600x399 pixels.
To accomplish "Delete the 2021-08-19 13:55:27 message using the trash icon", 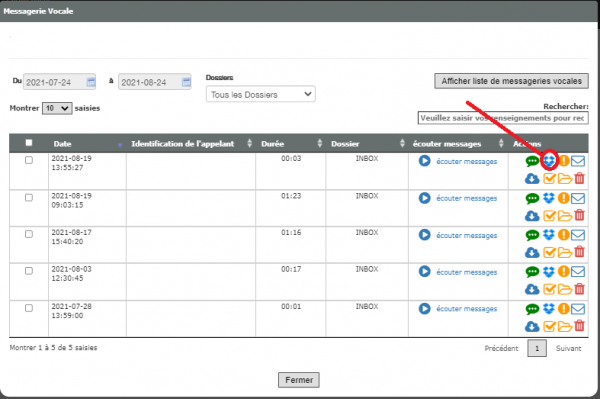I will point(579,178).
